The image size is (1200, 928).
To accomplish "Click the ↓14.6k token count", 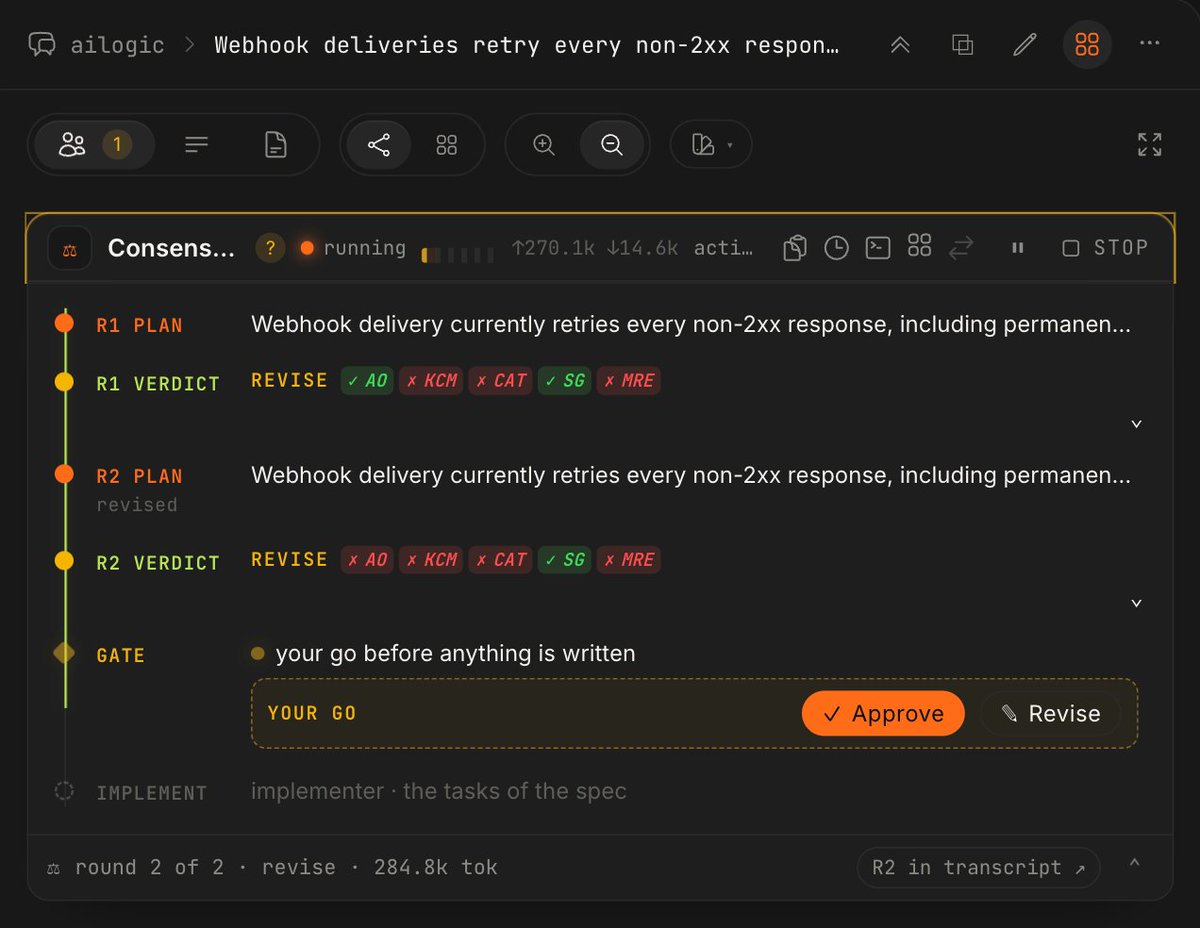I will coord(642,248).
